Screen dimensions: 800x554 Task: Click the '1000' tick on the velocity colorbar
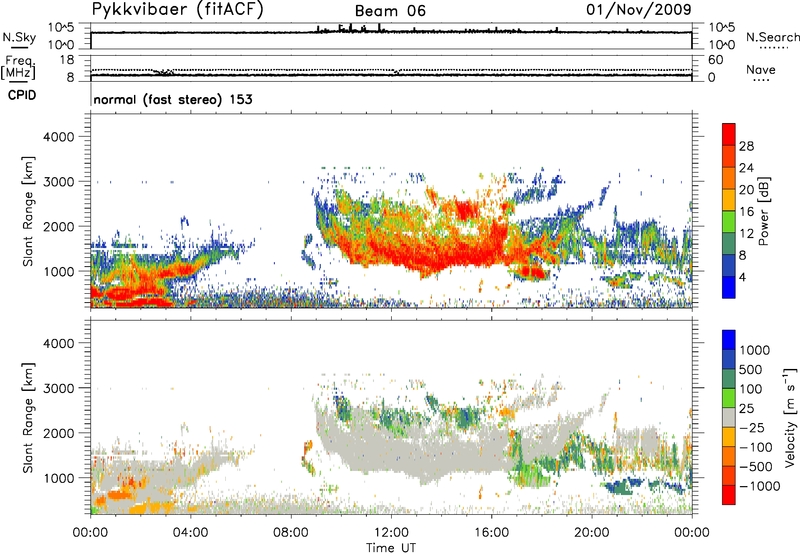pos(754,350)
